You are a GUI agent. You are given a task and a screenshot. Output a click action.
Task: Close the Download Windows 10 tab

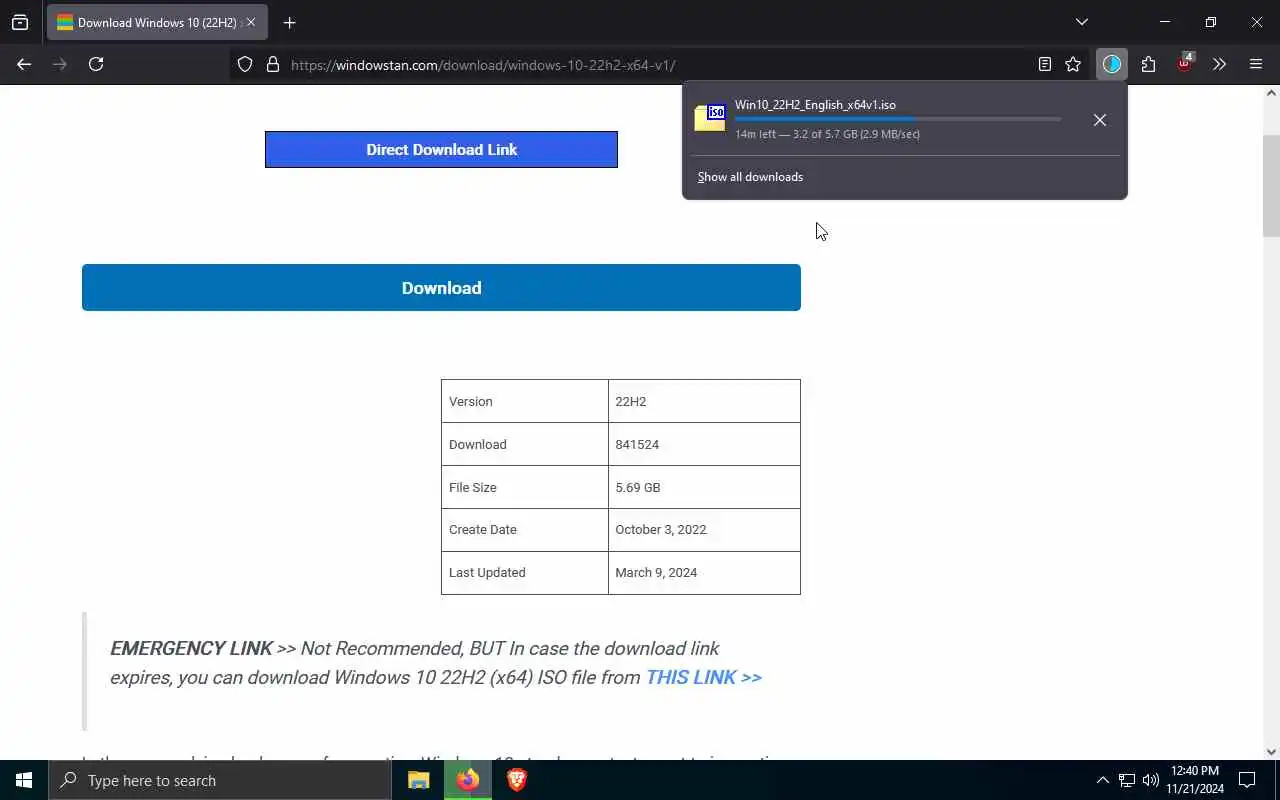[x=251, y=22]
